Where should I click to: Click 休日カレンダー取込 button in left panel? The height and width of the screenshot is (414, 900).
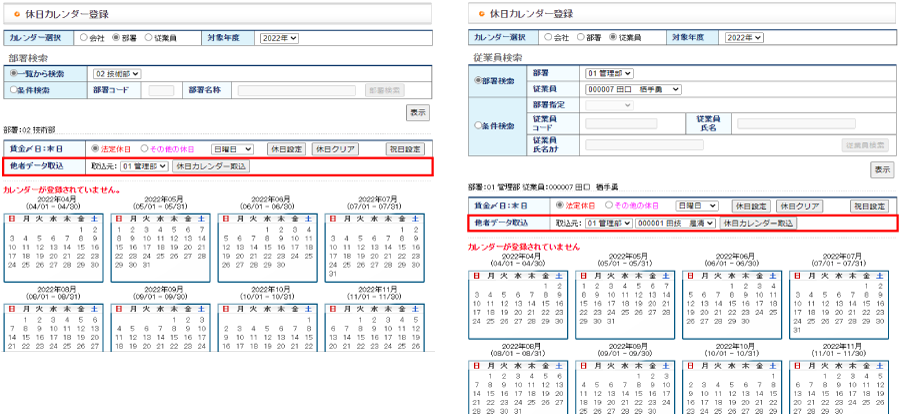point(211,166)
